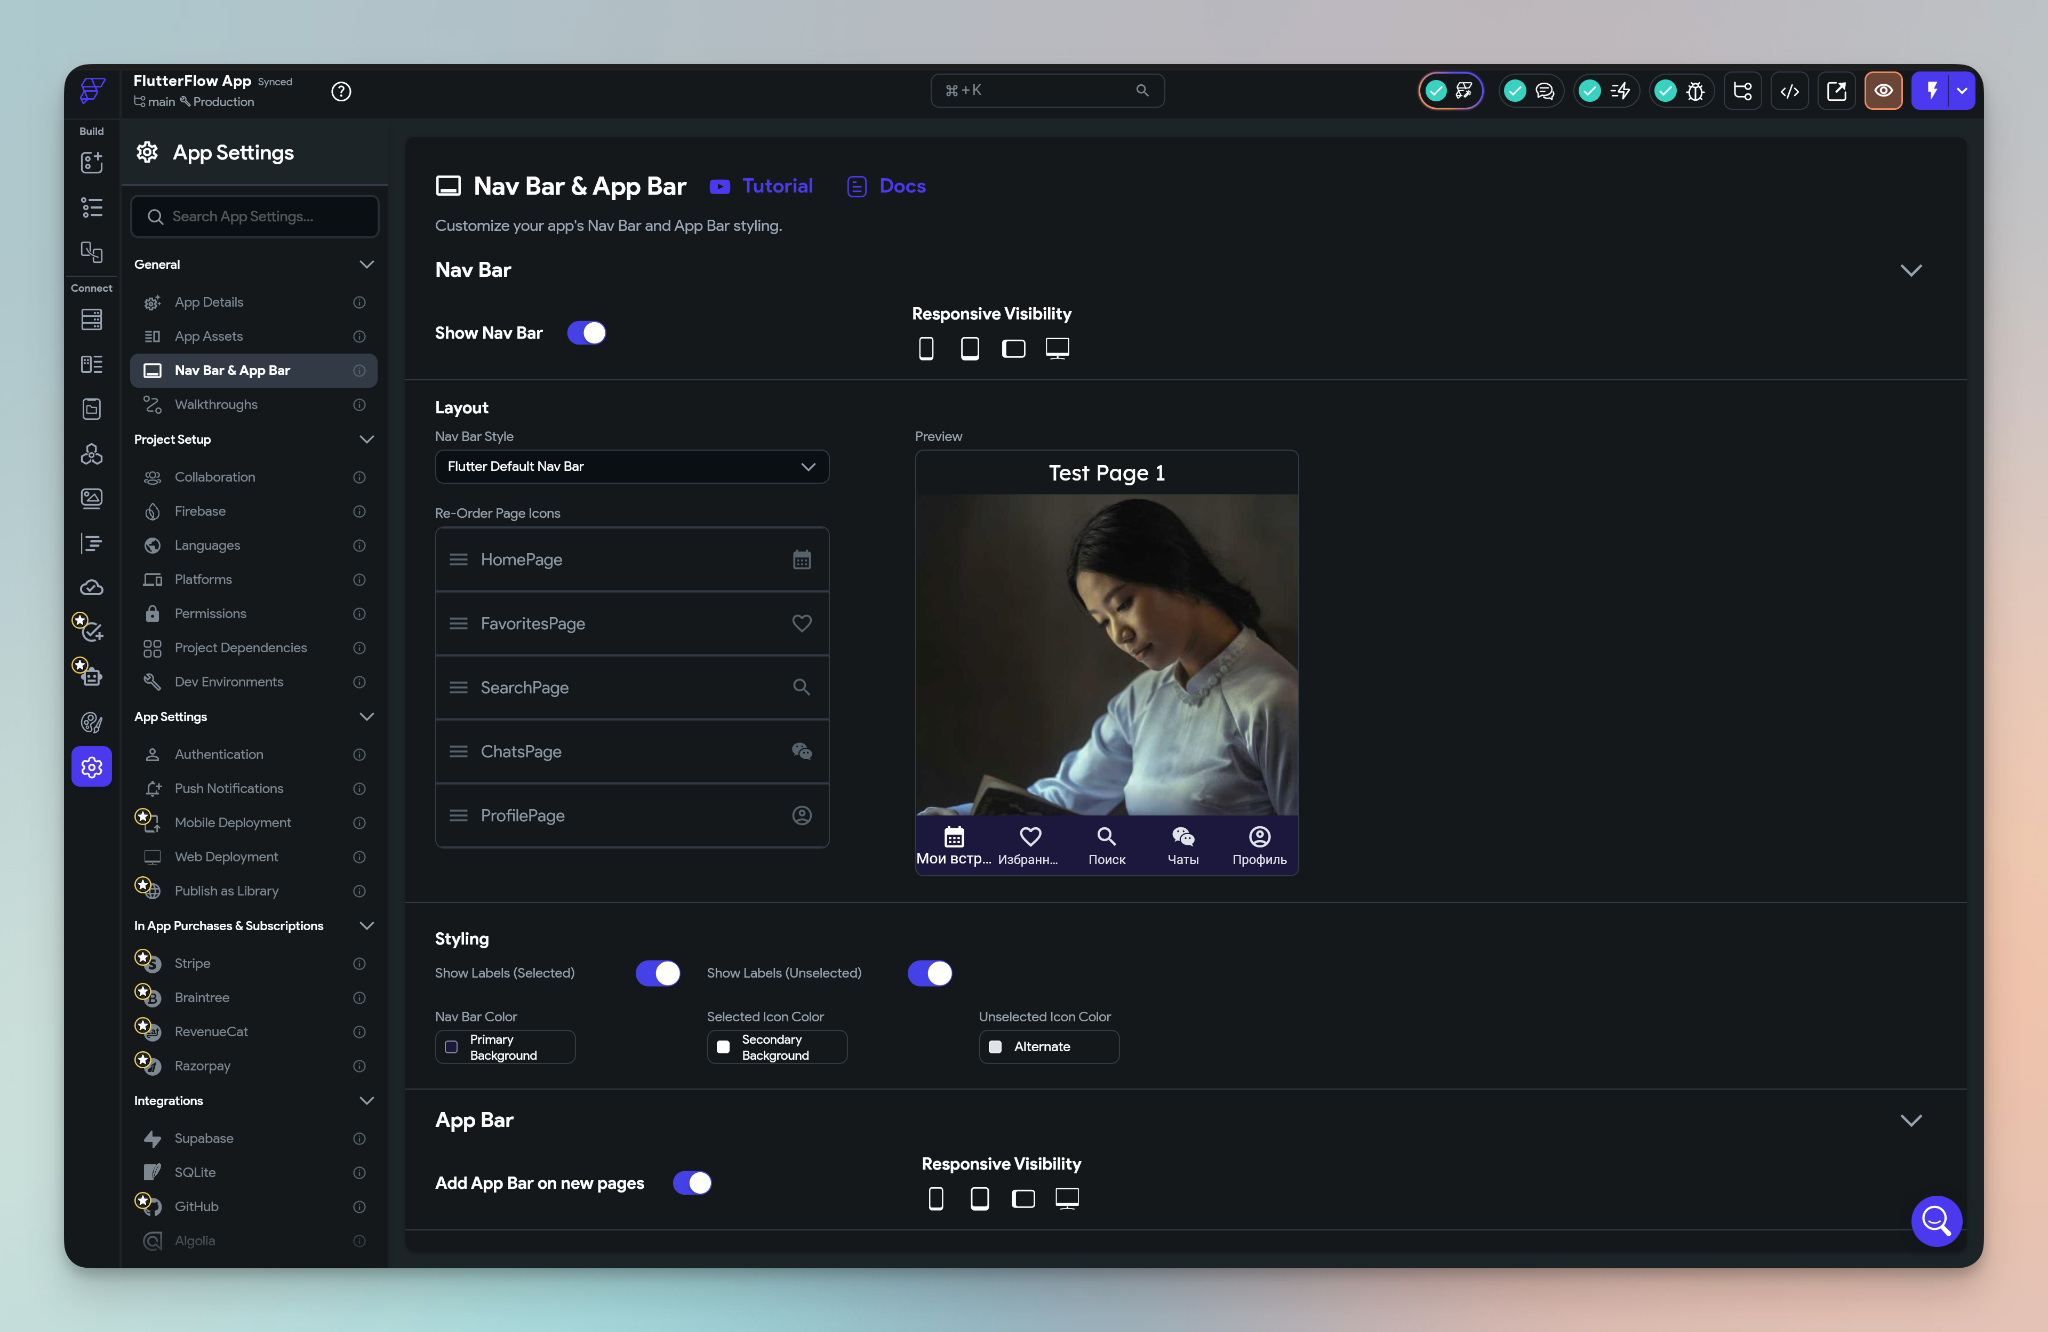
Task: Disable the Show Nav Bar toggle
Action: point(586,332)
